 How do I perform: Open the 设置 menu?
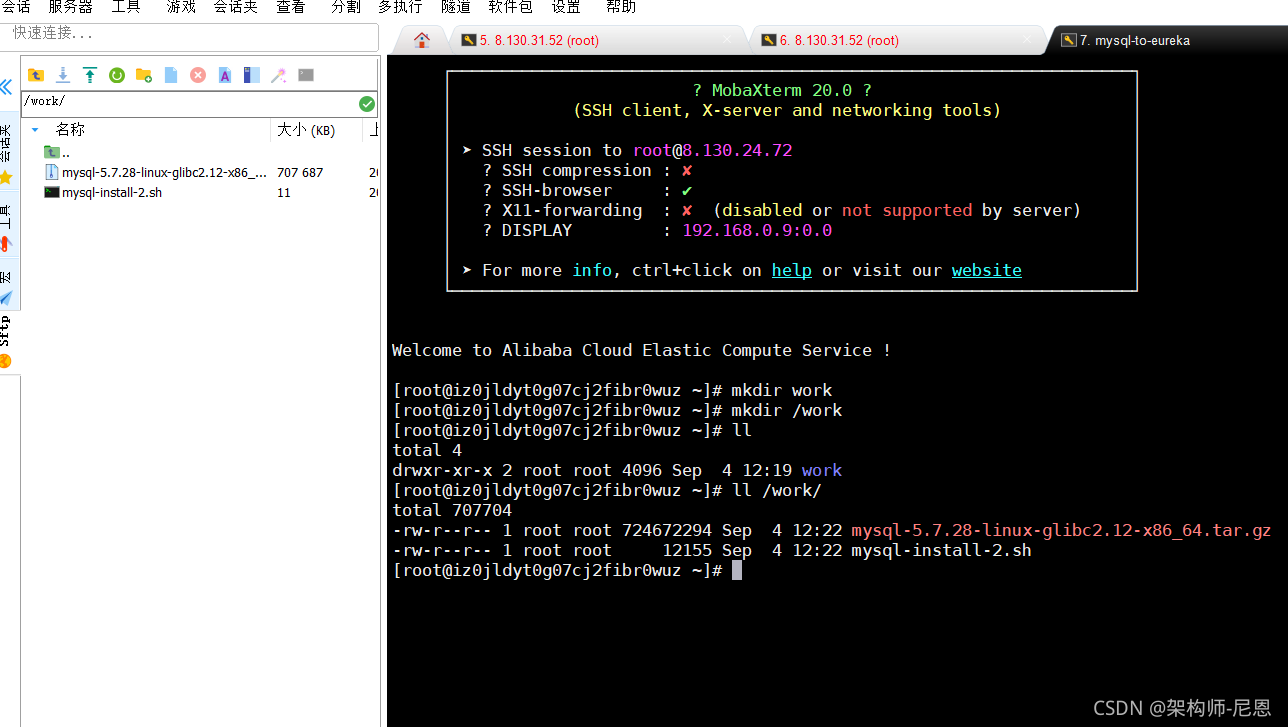tap(565, 7)
